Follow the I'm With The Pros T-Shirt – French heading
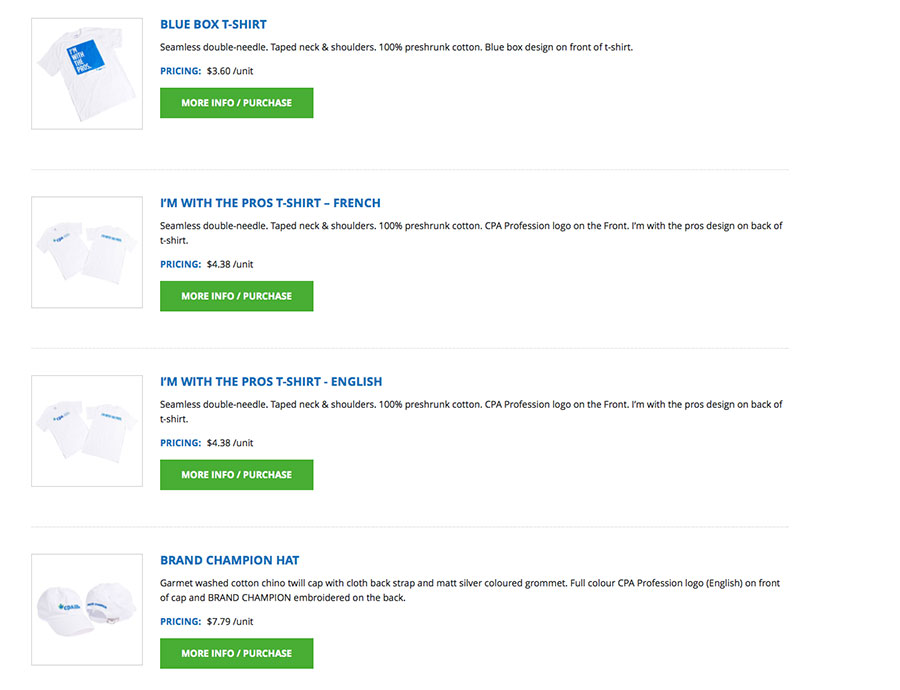The image size is (900, 690). pyautogui.click(x=270, y=203)
